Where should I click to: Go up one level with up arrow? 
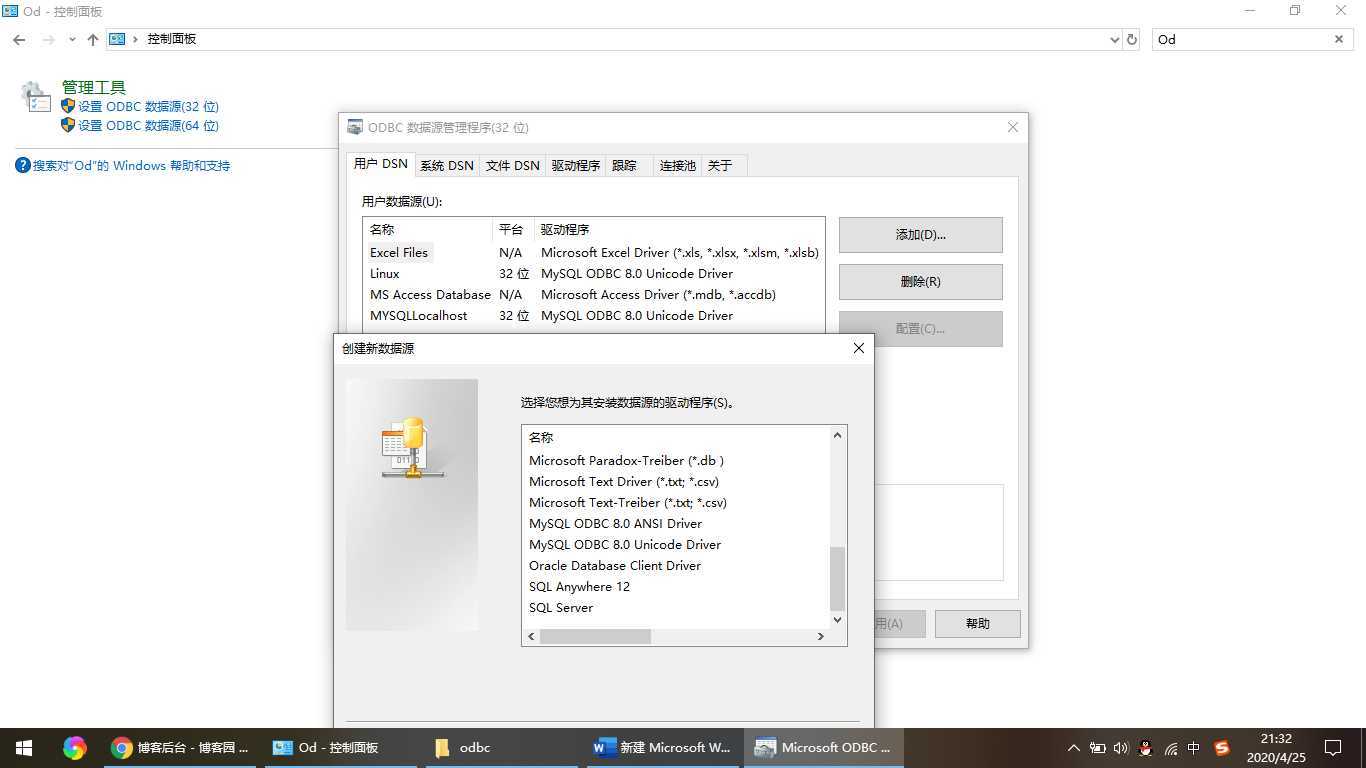click(93, 39)
